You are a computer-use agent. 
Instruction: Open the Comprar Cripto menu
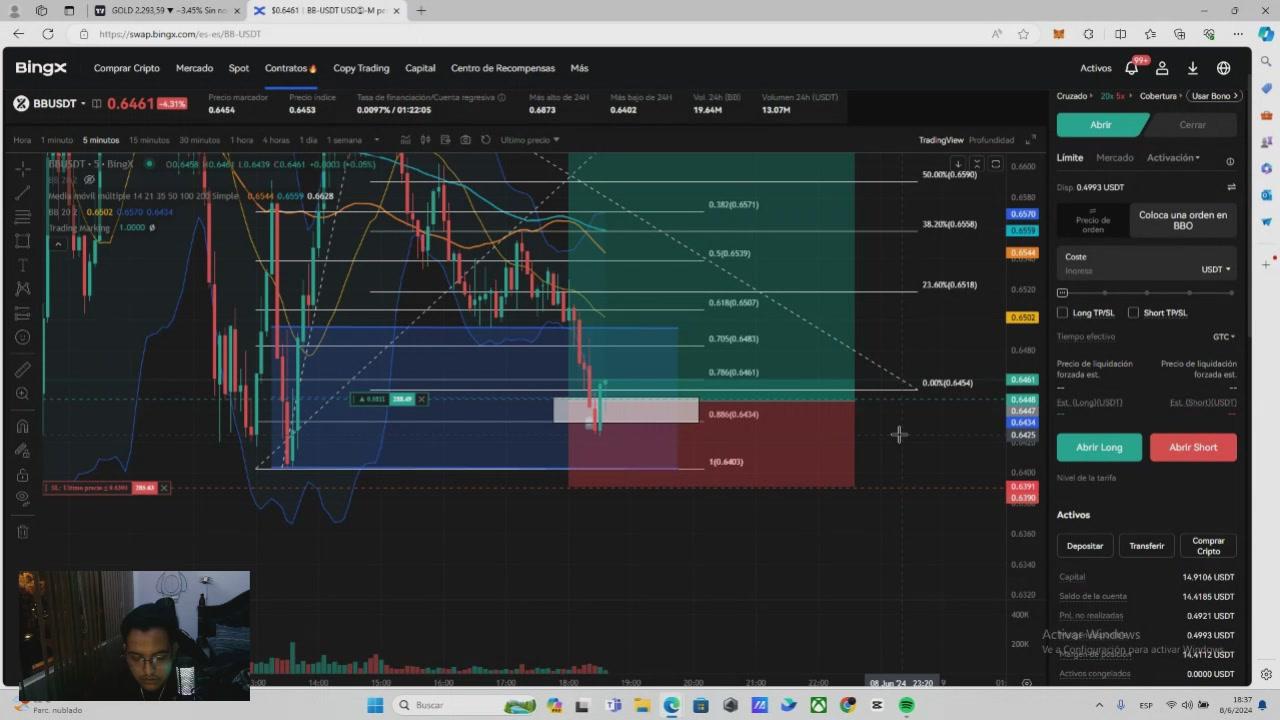pos(127,68)
